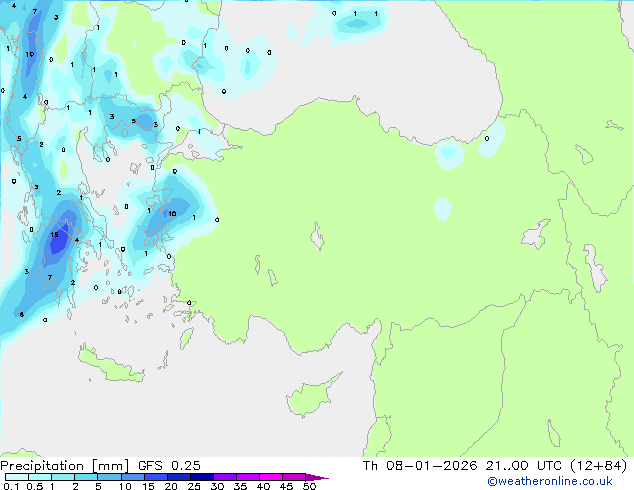
Task: Click the "35" legend scale label
Action: [240, 486]
